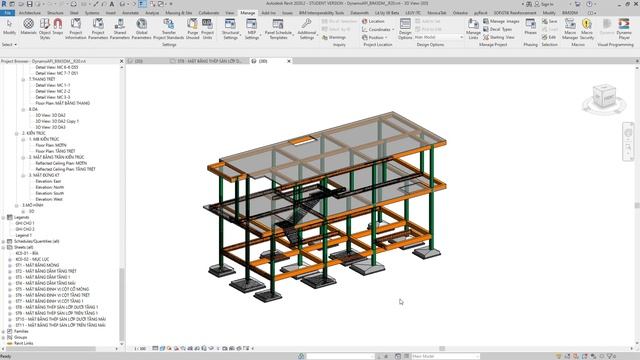Click the Save icon in quick access toolbar
Viewport: 640px width, 360px height.
pyautogui.click(x=30, y=4)
